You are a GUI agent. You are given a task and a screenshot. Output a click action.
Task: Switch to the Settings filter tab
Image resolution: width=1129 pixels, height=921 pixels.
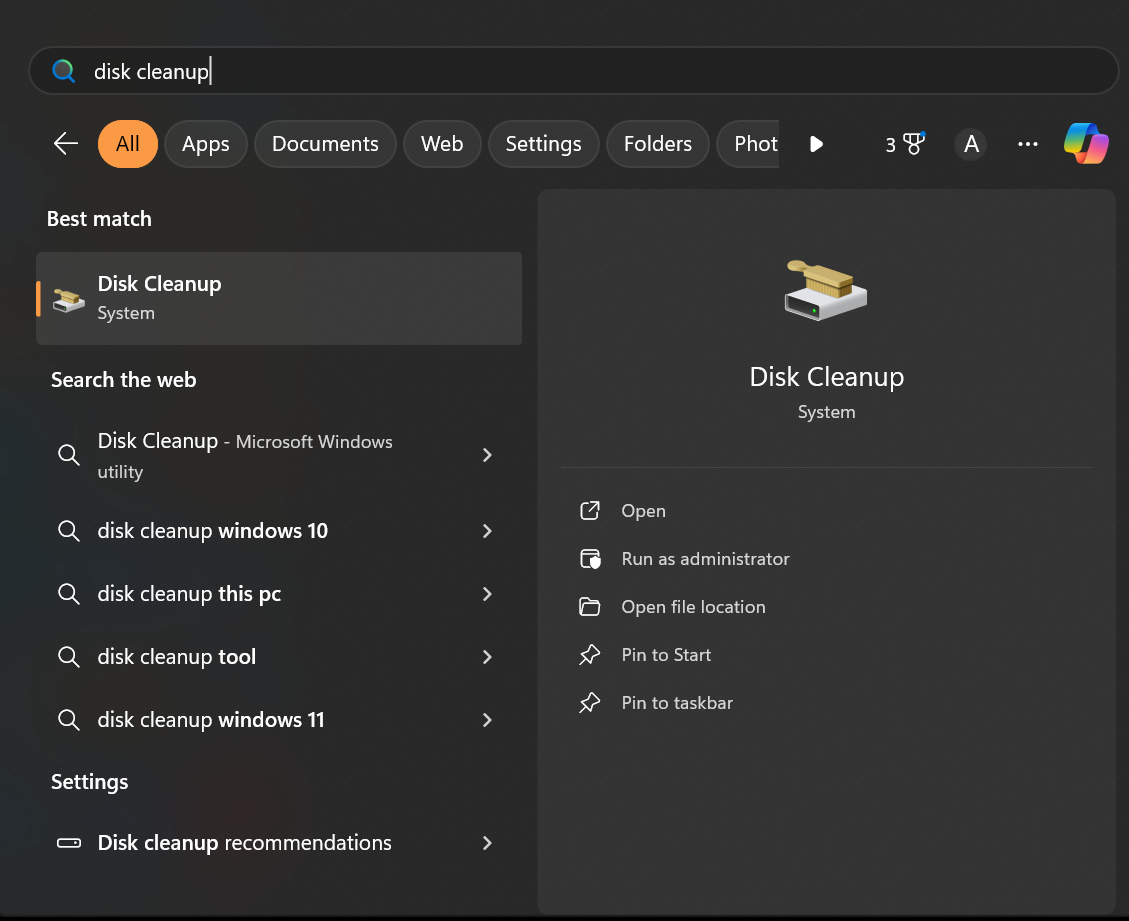pyautogui.click(x=543, y=144)
